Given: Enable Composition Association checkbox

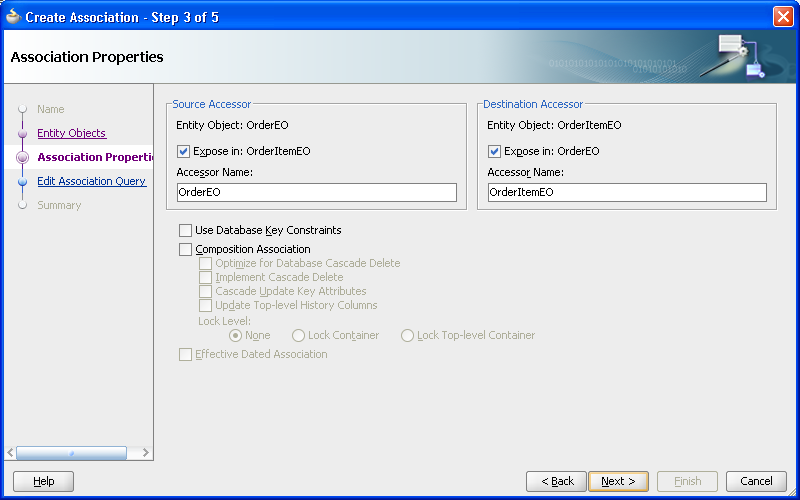Looking at the screenshot, I should click(185, 249).
